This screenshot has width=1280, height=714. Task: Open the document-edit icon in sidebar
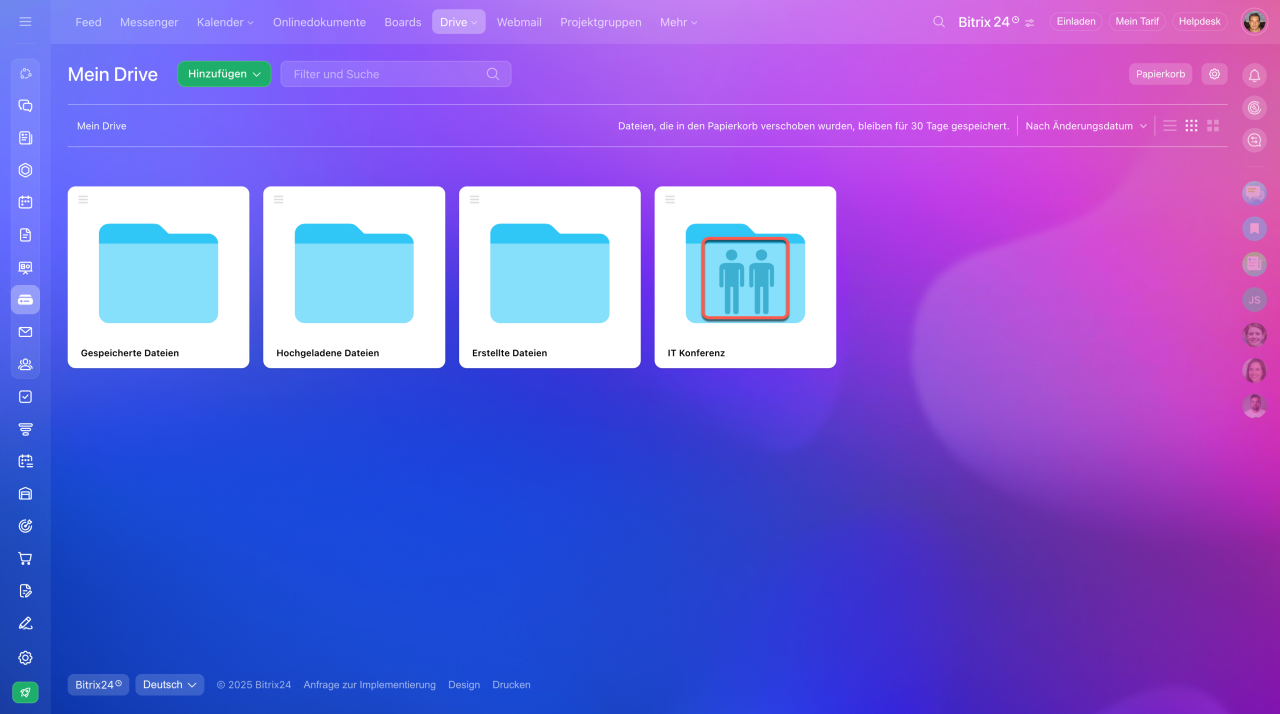[x=25, y=590]
